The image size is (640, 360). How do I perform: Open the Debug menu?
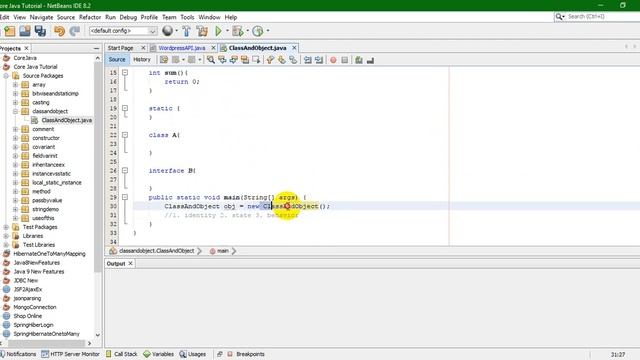click(x=128, y=17)
